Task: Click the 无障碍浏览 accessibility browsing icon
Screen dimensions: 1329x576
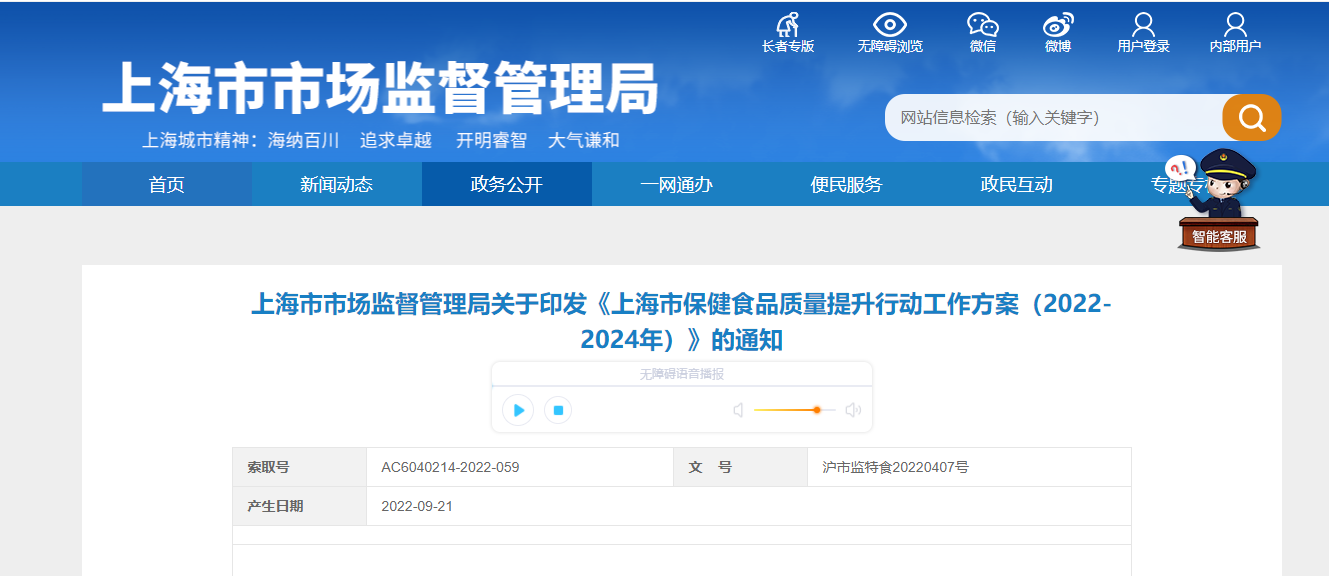Action: point(890,30)
